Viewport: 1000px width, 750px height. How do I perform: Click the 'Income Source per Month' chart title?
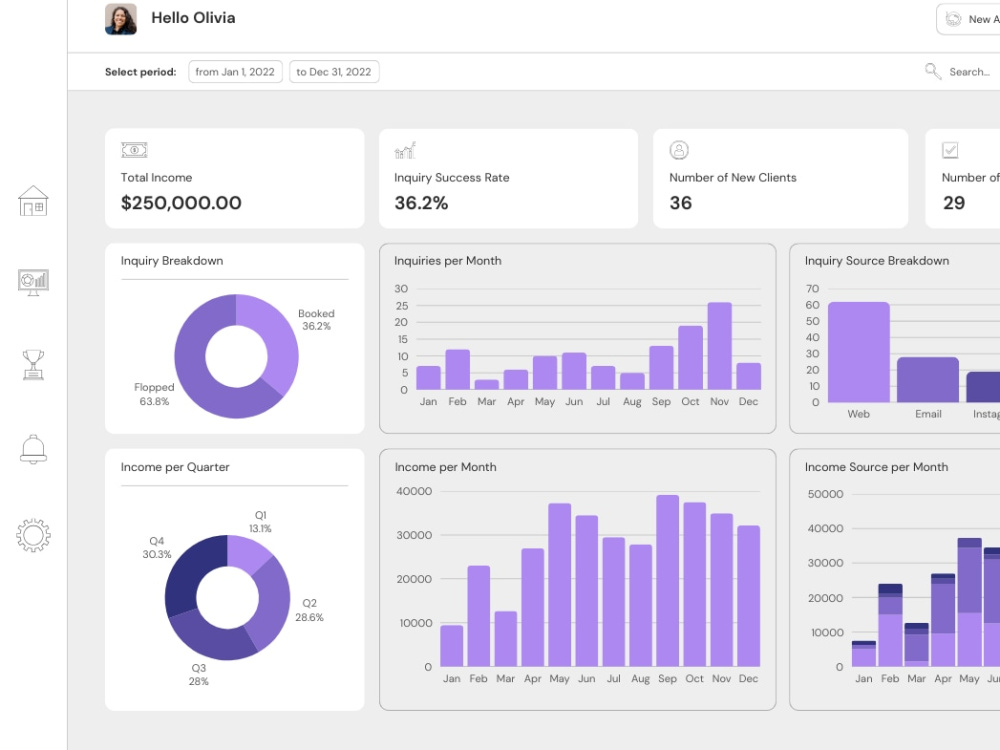pos(876,467)
